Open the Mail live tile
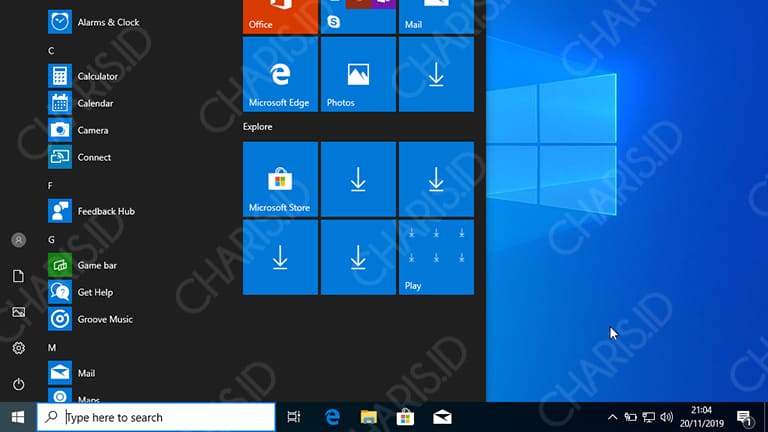Image resolution: width=768 pixels, height=432 pixels. coord(436,17)
